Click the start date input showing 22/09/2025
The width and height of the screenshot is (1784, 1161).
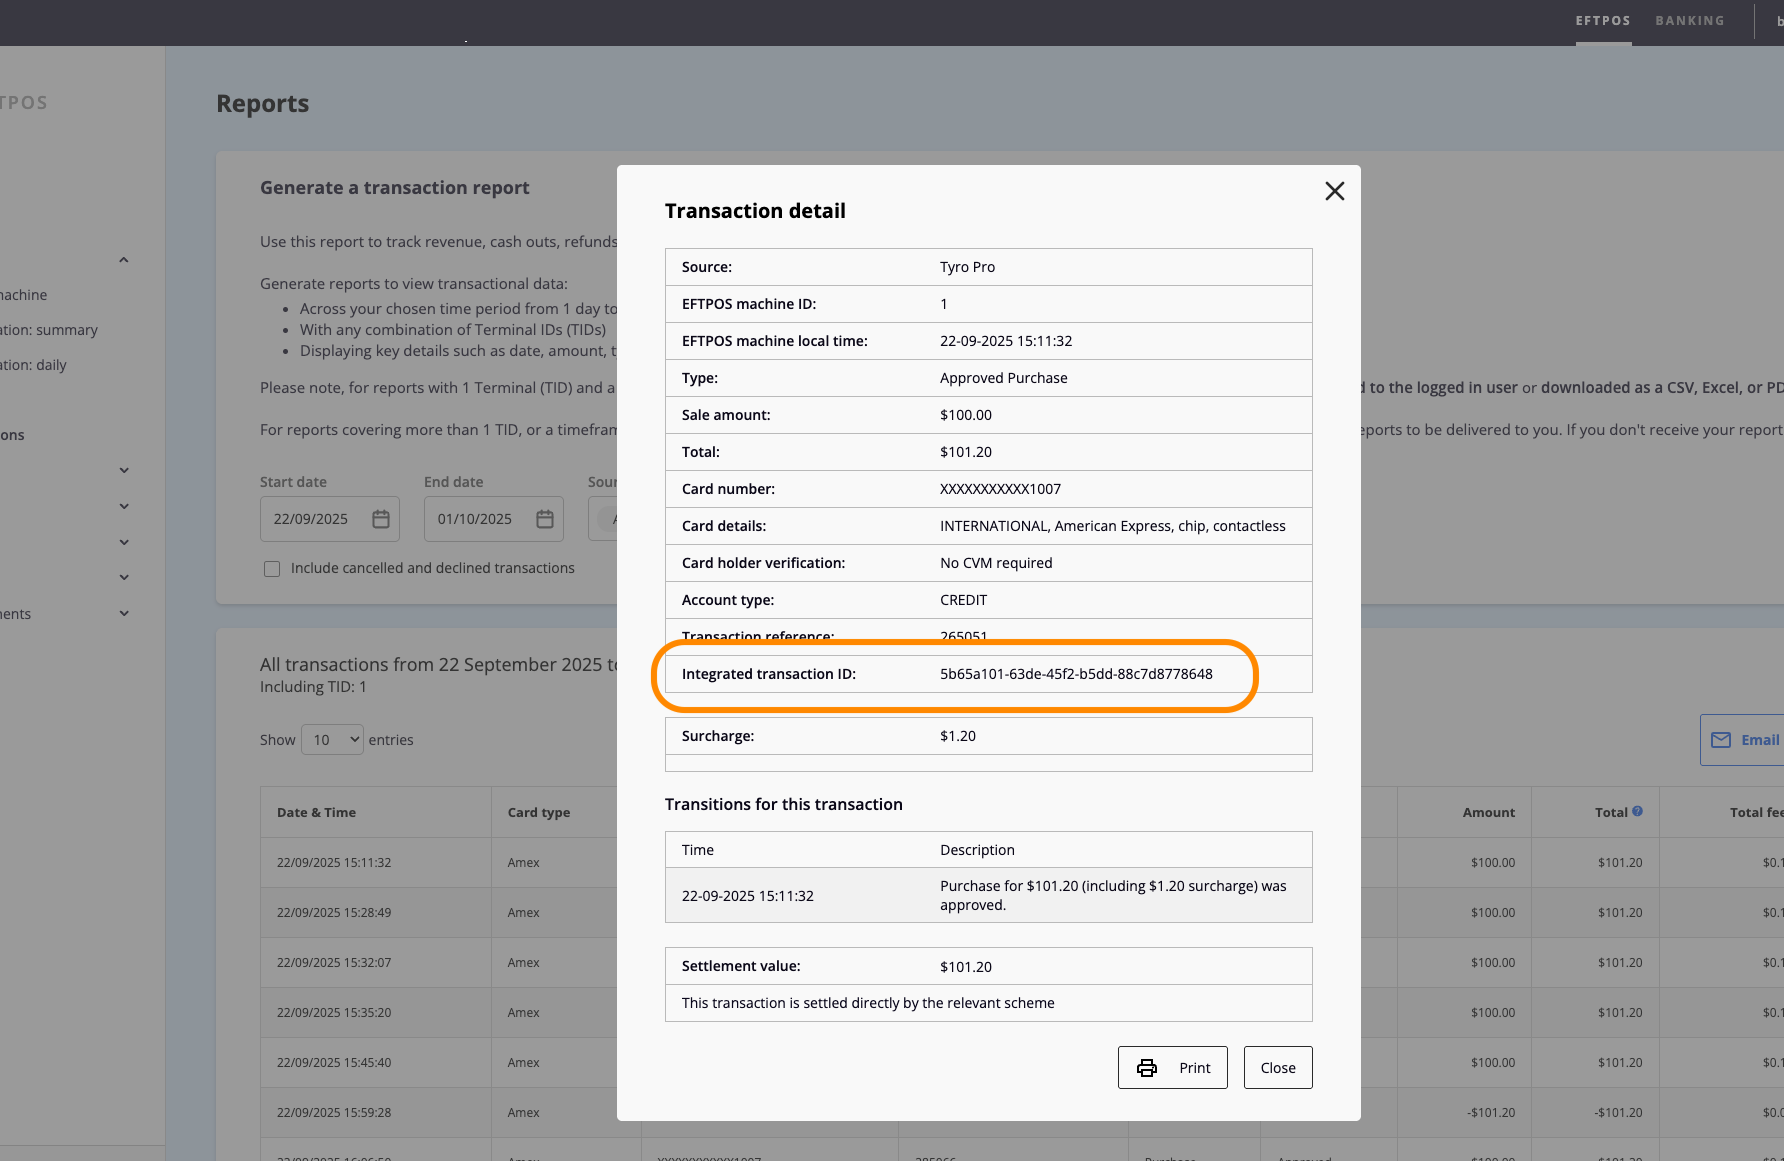pos(315,519)
